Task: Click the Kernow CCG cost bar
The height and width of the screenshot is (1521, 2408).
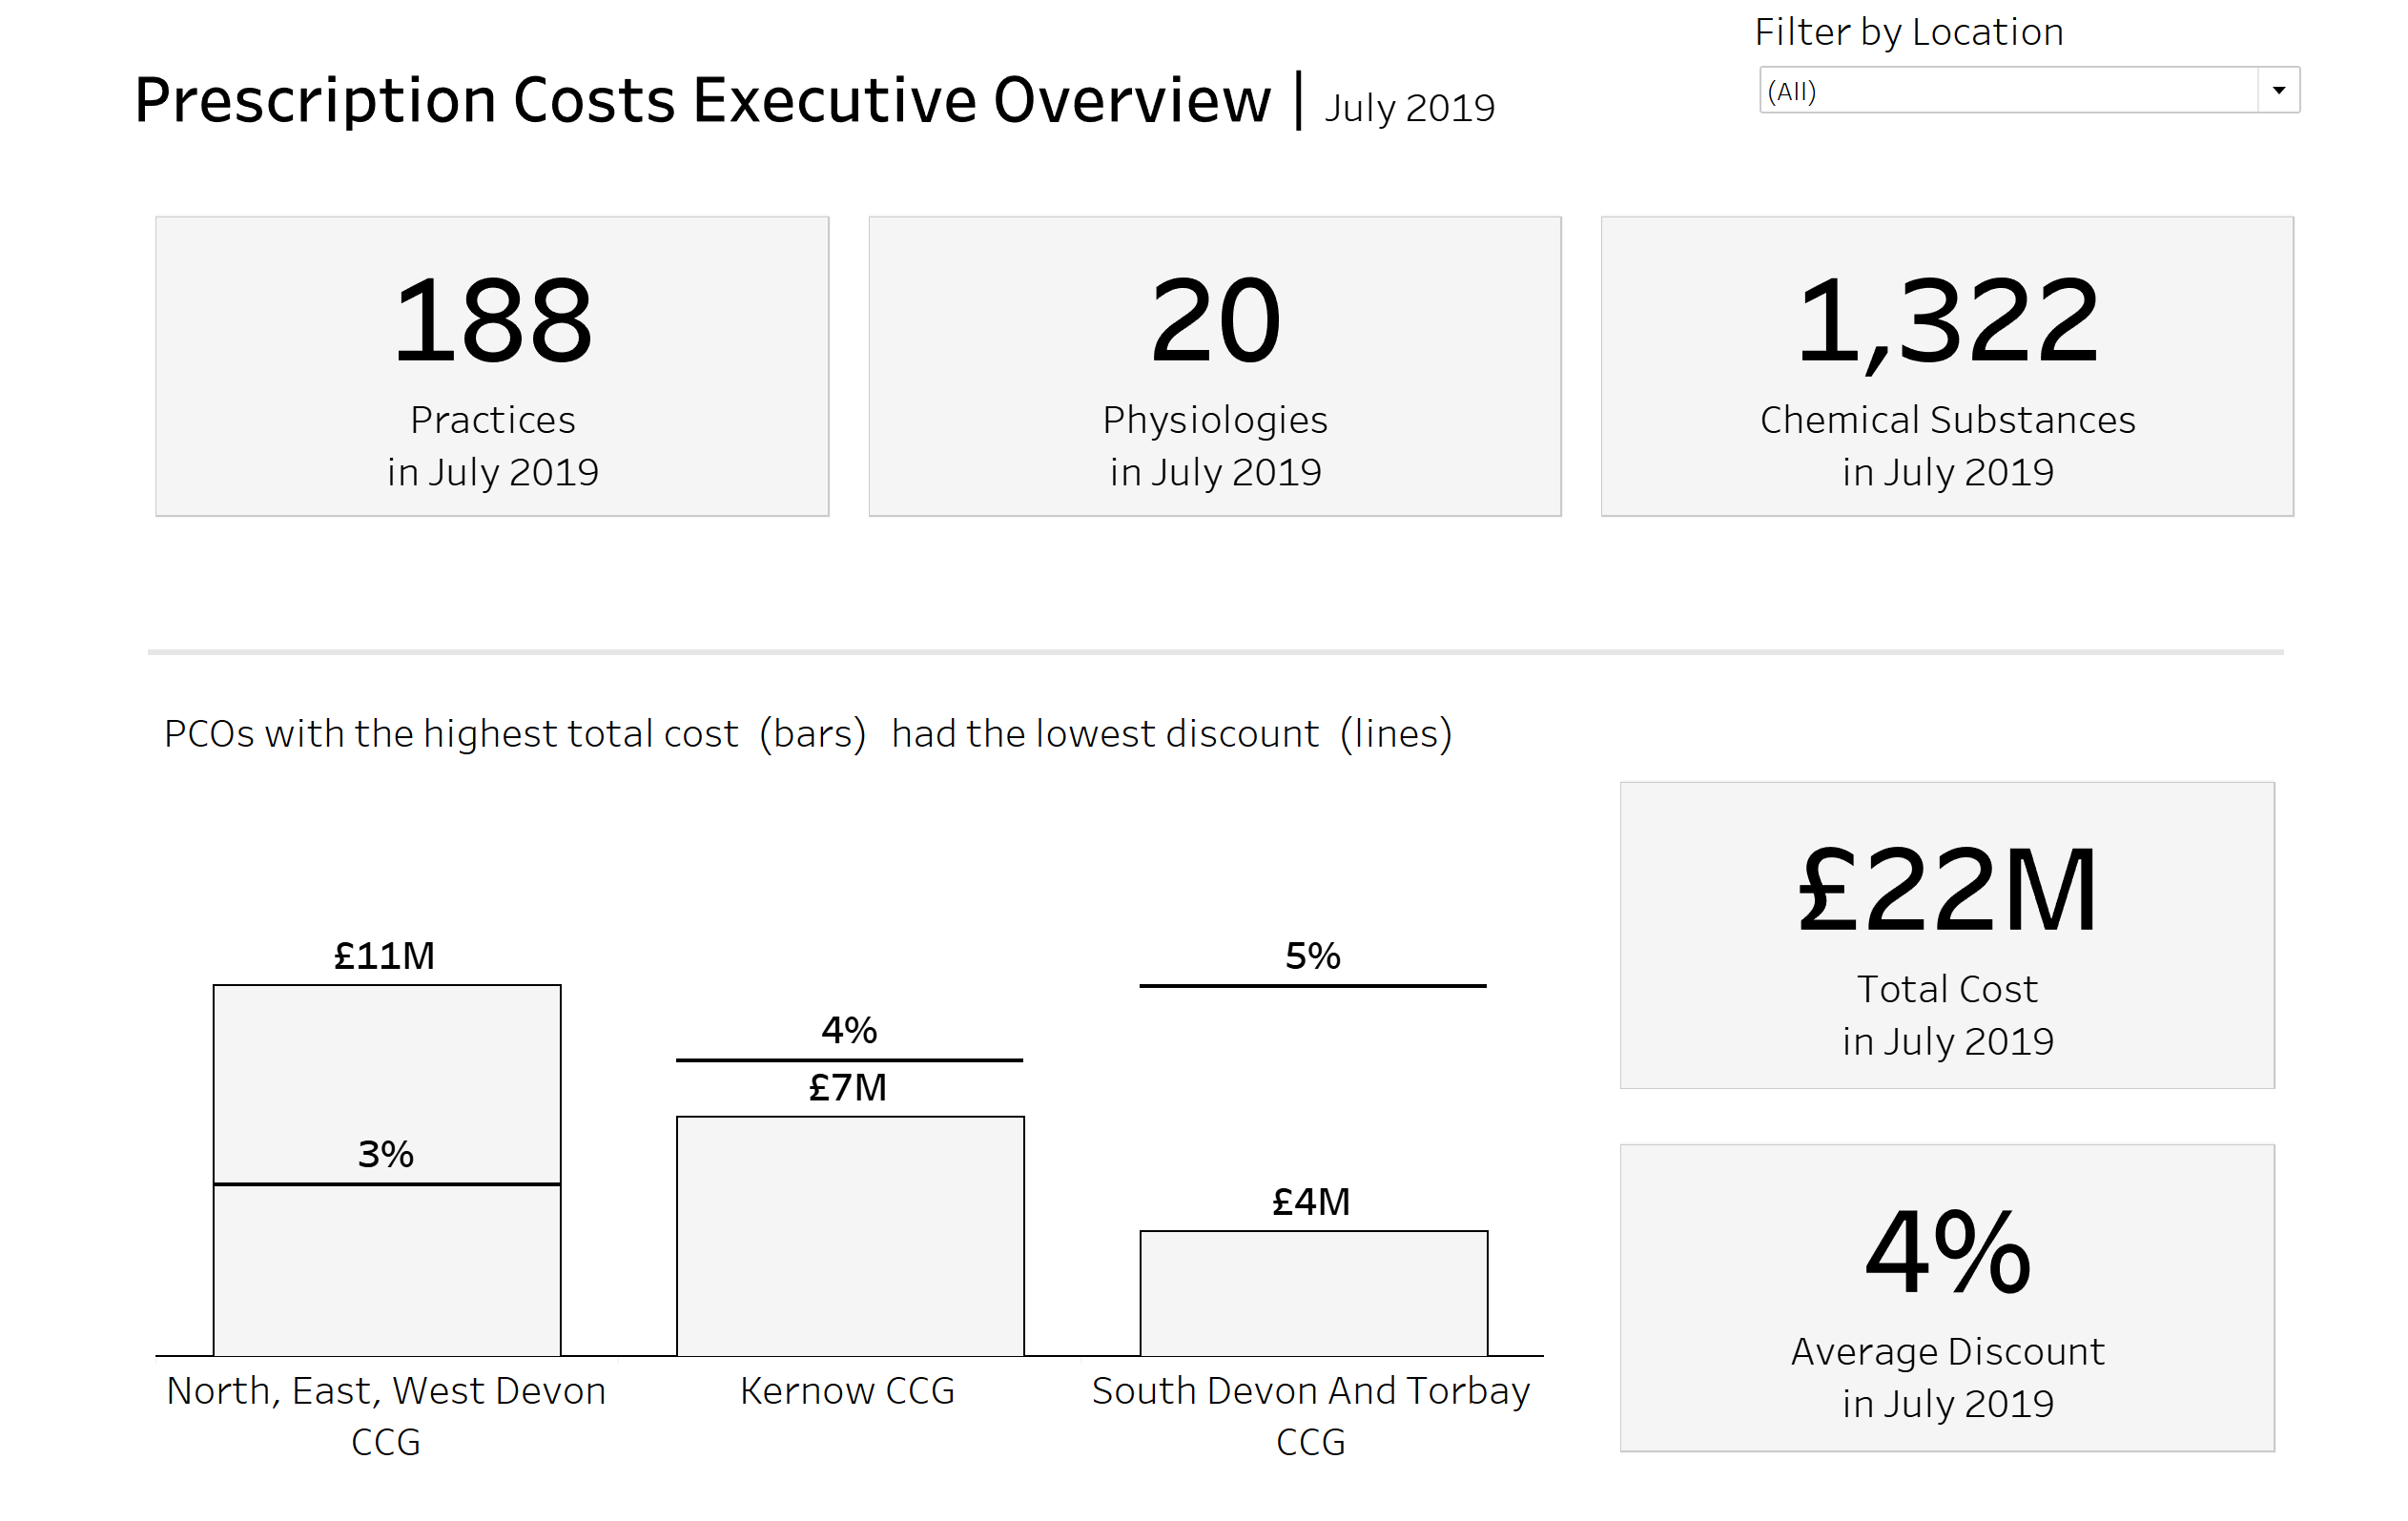Action: pyautogui.click(x=850, y=1236)
